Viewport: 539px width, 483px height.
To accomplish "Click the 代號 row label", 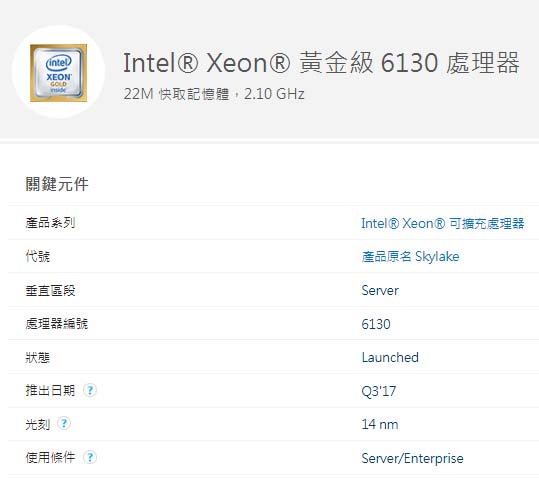I will [38, 256].
